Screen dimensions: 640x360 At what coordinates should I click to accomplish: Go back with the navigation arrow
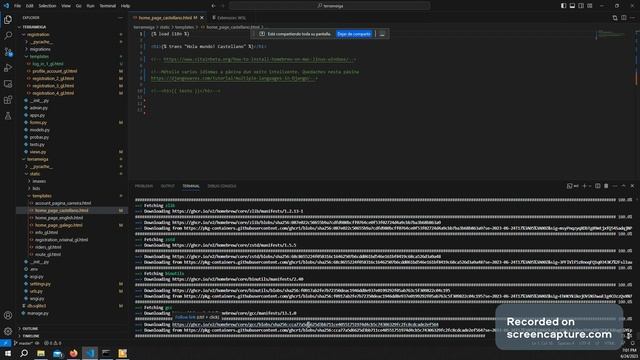[213, 6]
